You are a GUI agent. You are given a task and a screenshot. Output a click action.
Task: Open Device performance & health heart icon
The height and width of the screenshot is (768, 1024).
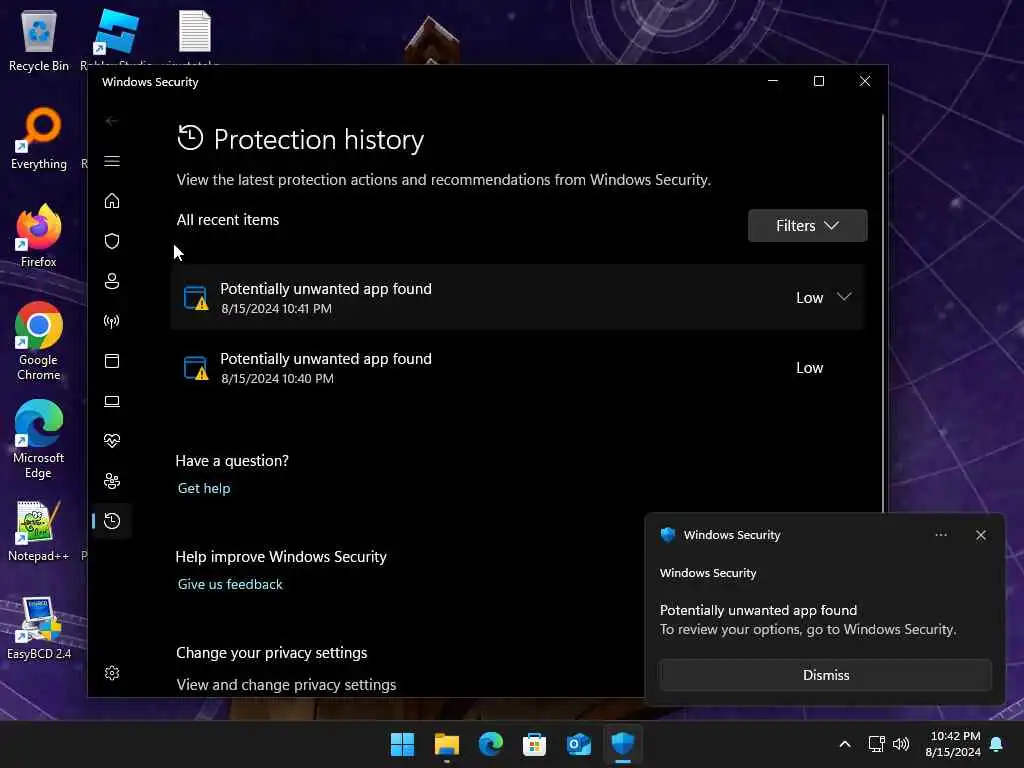112,441
